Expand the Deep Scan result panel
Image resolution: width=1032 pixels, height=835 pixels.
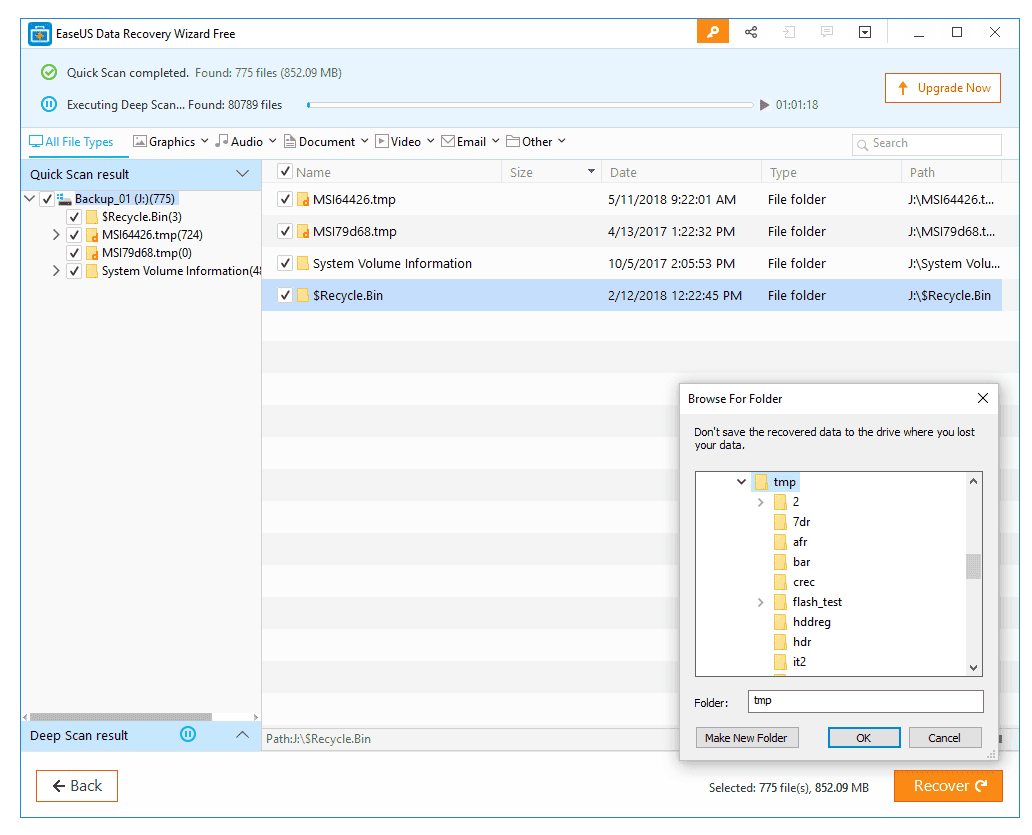[x=242, y=734]
